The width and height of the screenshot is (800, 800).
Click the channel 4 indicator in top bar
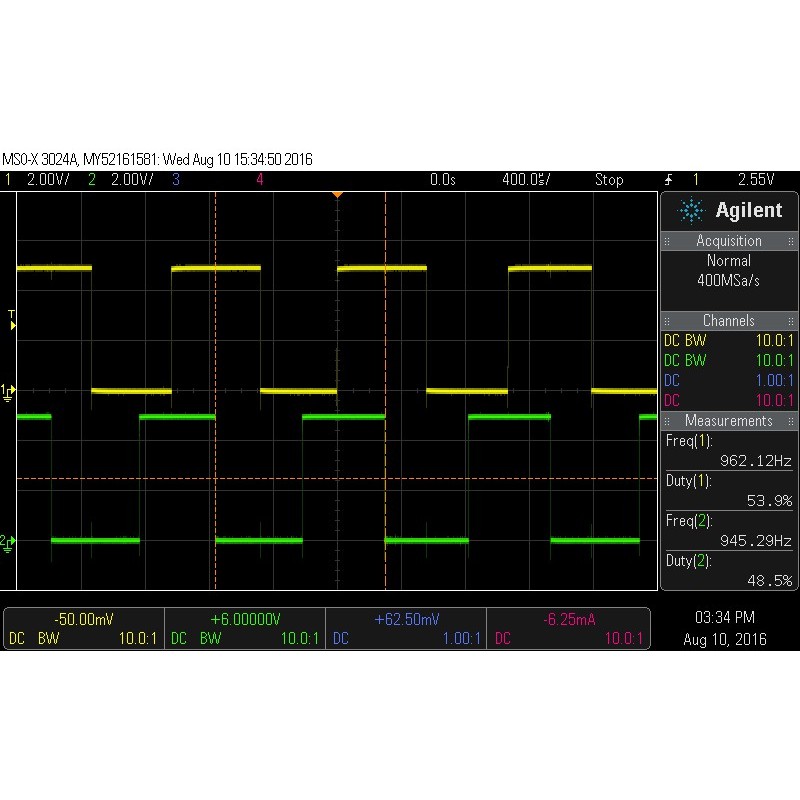(260, 180)
